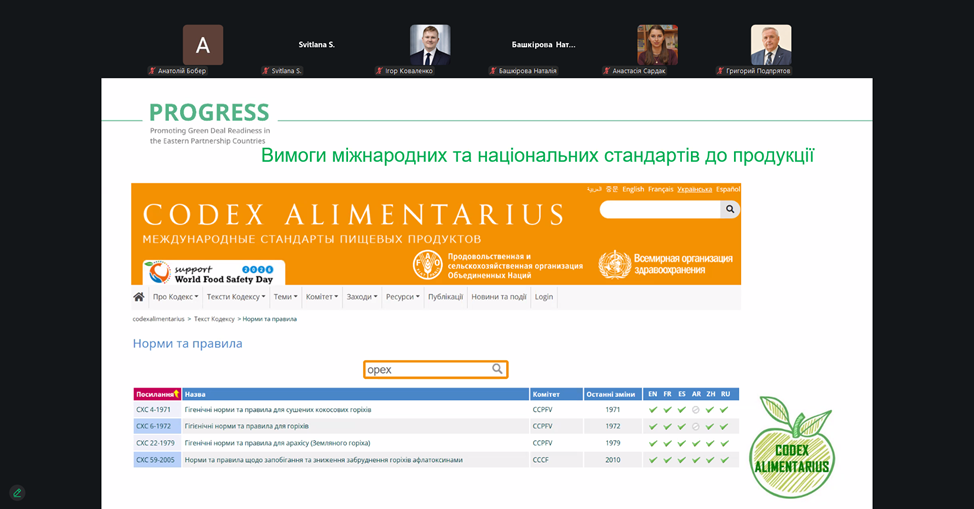Click the muted microphone icon for Анастасія Сардак
The width and height of the screenshot is (974, 509).
(x=606, y=71)
